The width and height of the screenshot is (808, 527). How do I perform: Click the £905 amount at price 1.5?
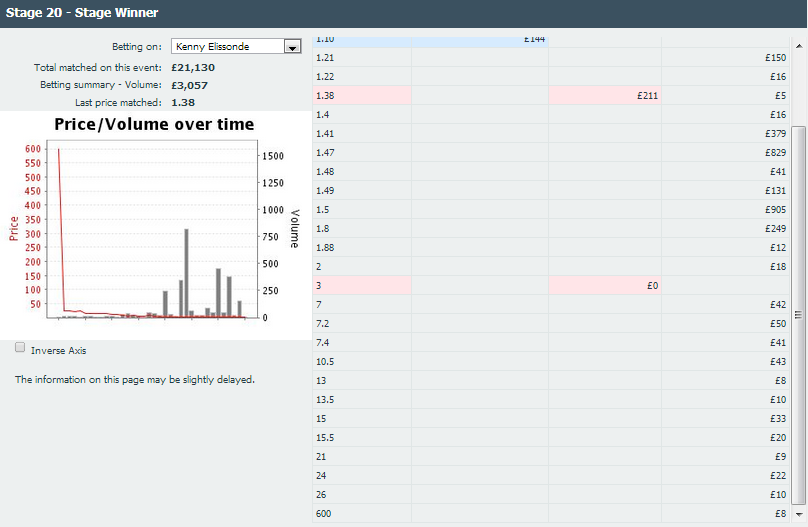[772, 210]
